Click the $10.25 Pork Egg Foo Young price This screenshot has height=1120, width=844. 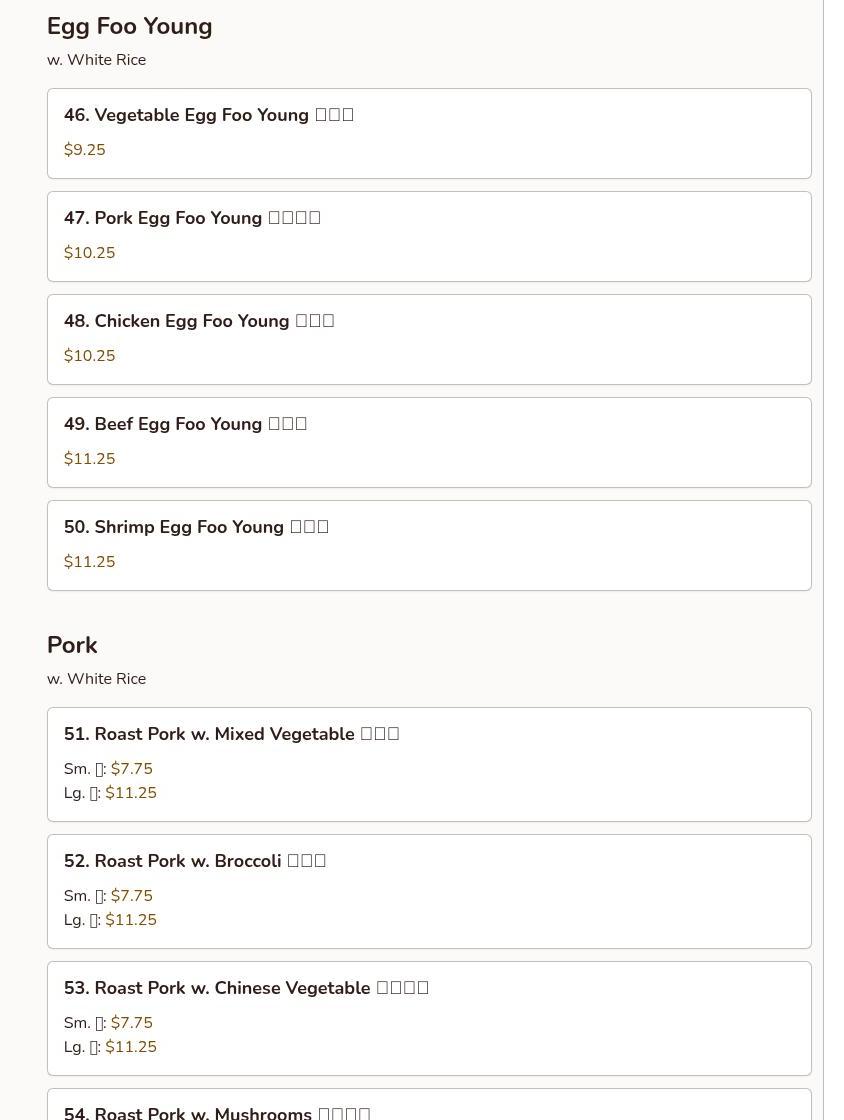pyautogui.click(x=90, y=253)
